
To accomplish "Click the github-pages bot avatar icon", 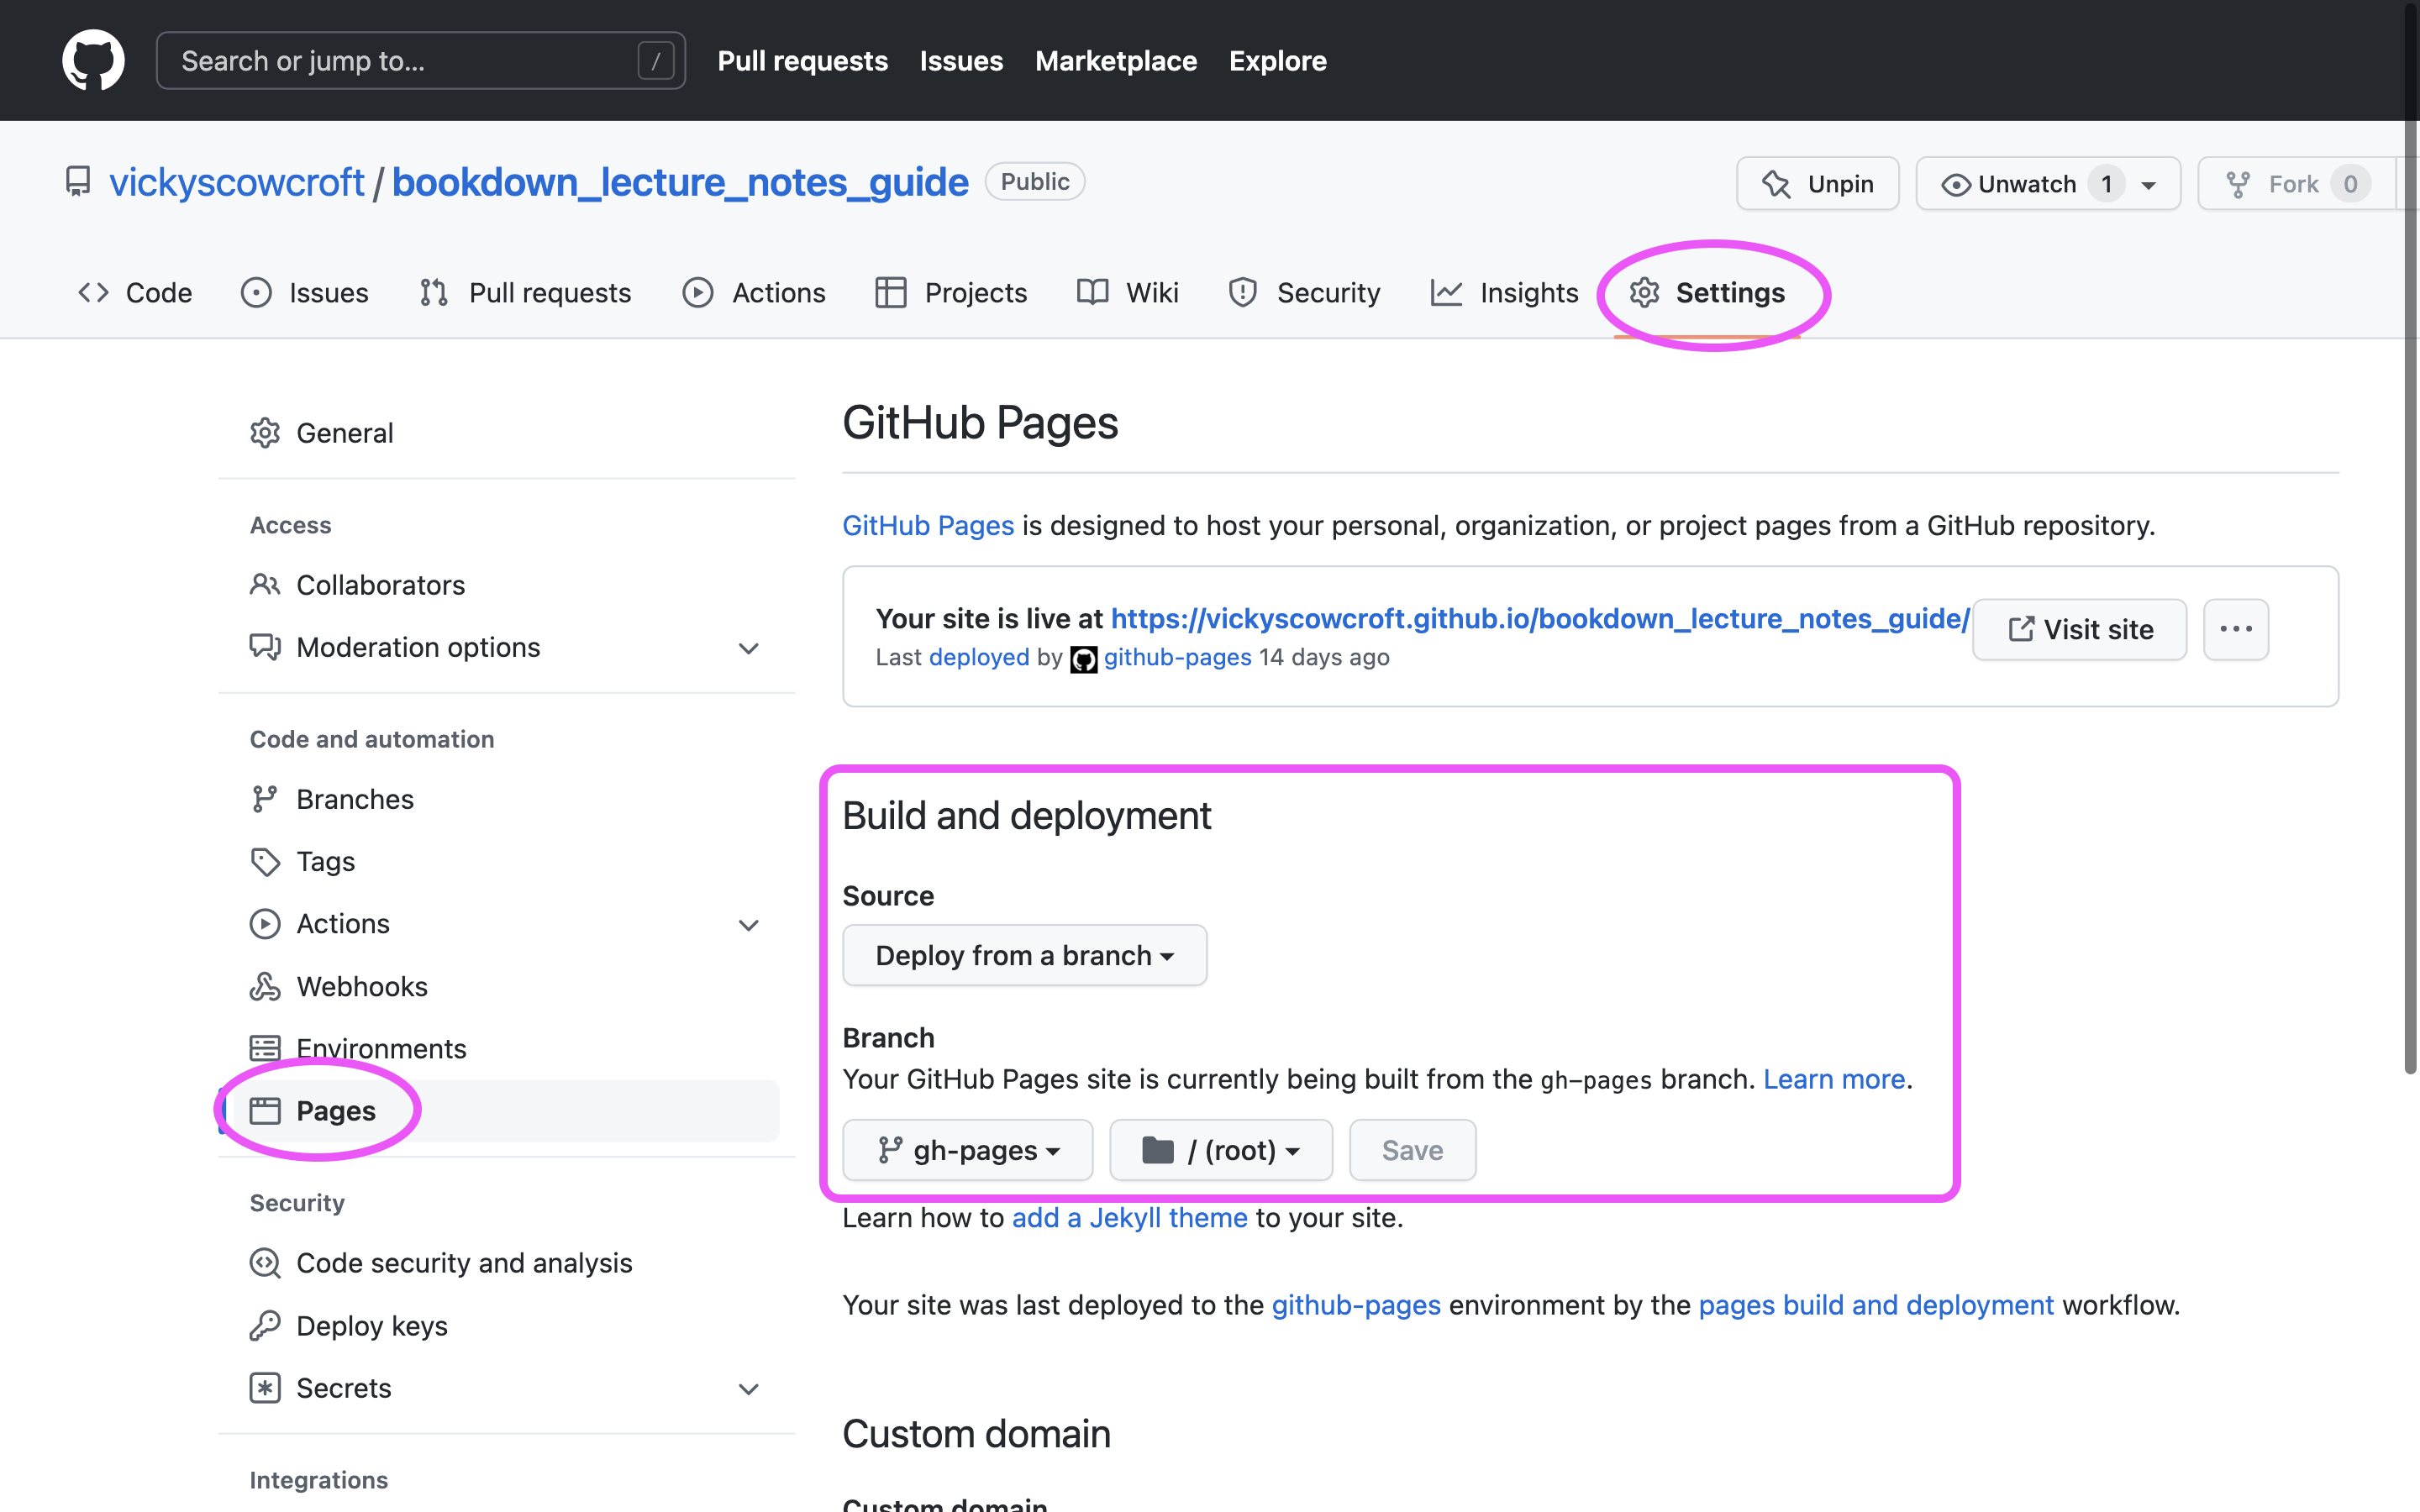I will pos(1083,659).
